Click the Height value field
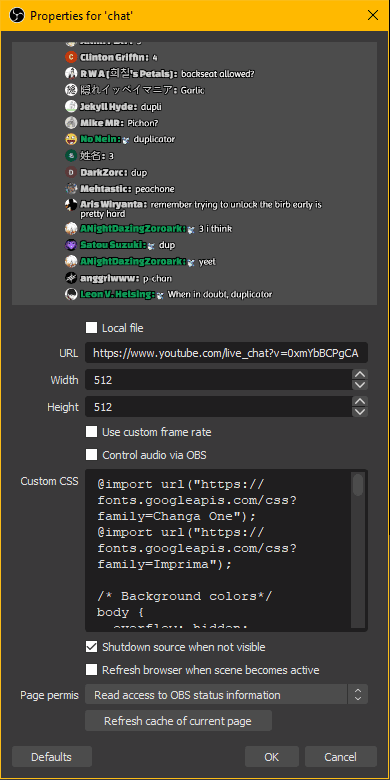Viewport: 390px width, 780px height. 218,407
